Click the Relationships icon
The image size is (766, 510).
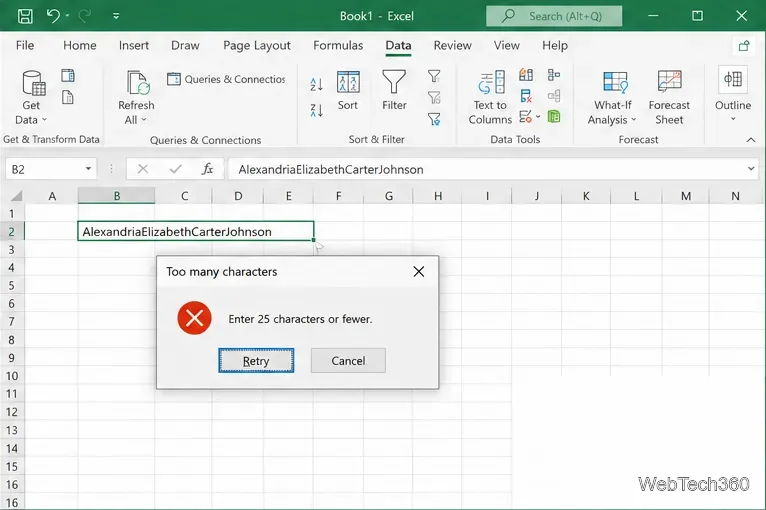554,96
